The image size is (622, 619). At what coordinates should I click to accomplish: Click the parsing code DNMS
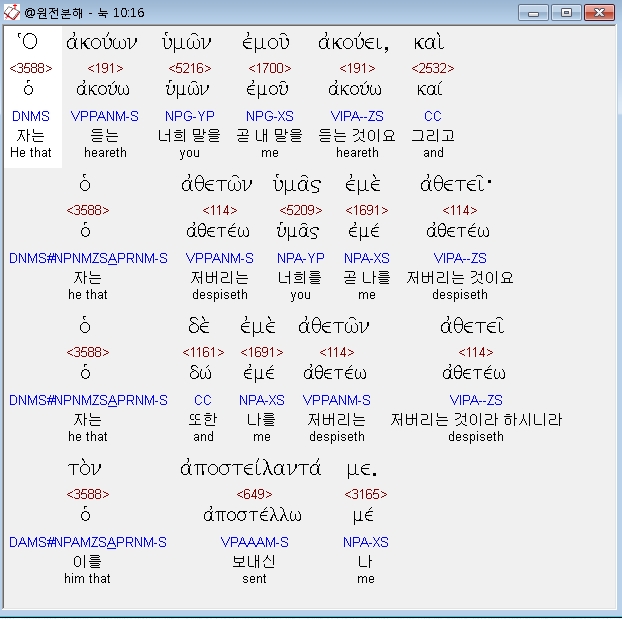pyautogui.click(x=31, y=116)
